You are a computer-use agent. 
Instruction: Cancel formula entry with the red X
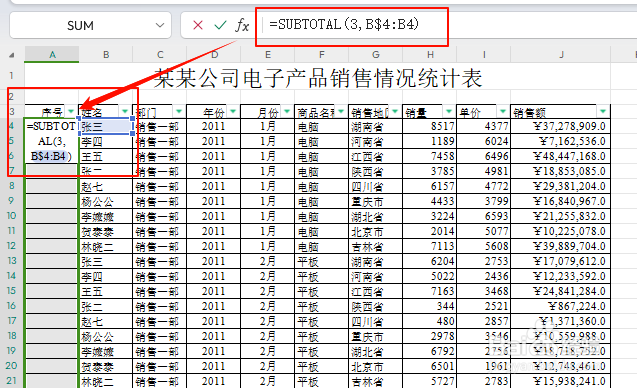pos(198,25)
